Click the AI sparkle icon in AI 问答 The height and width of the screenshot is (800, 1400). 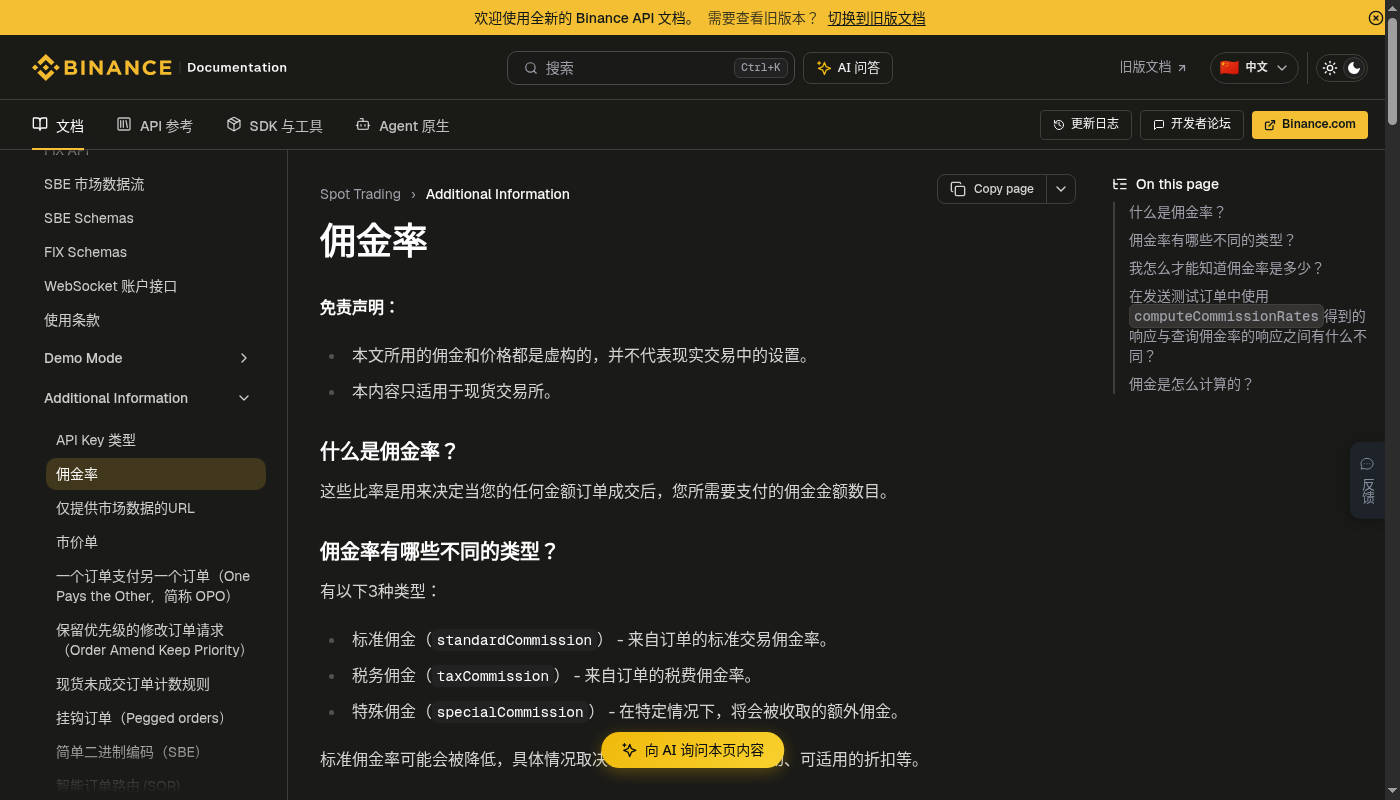click(x=824, y=68)
